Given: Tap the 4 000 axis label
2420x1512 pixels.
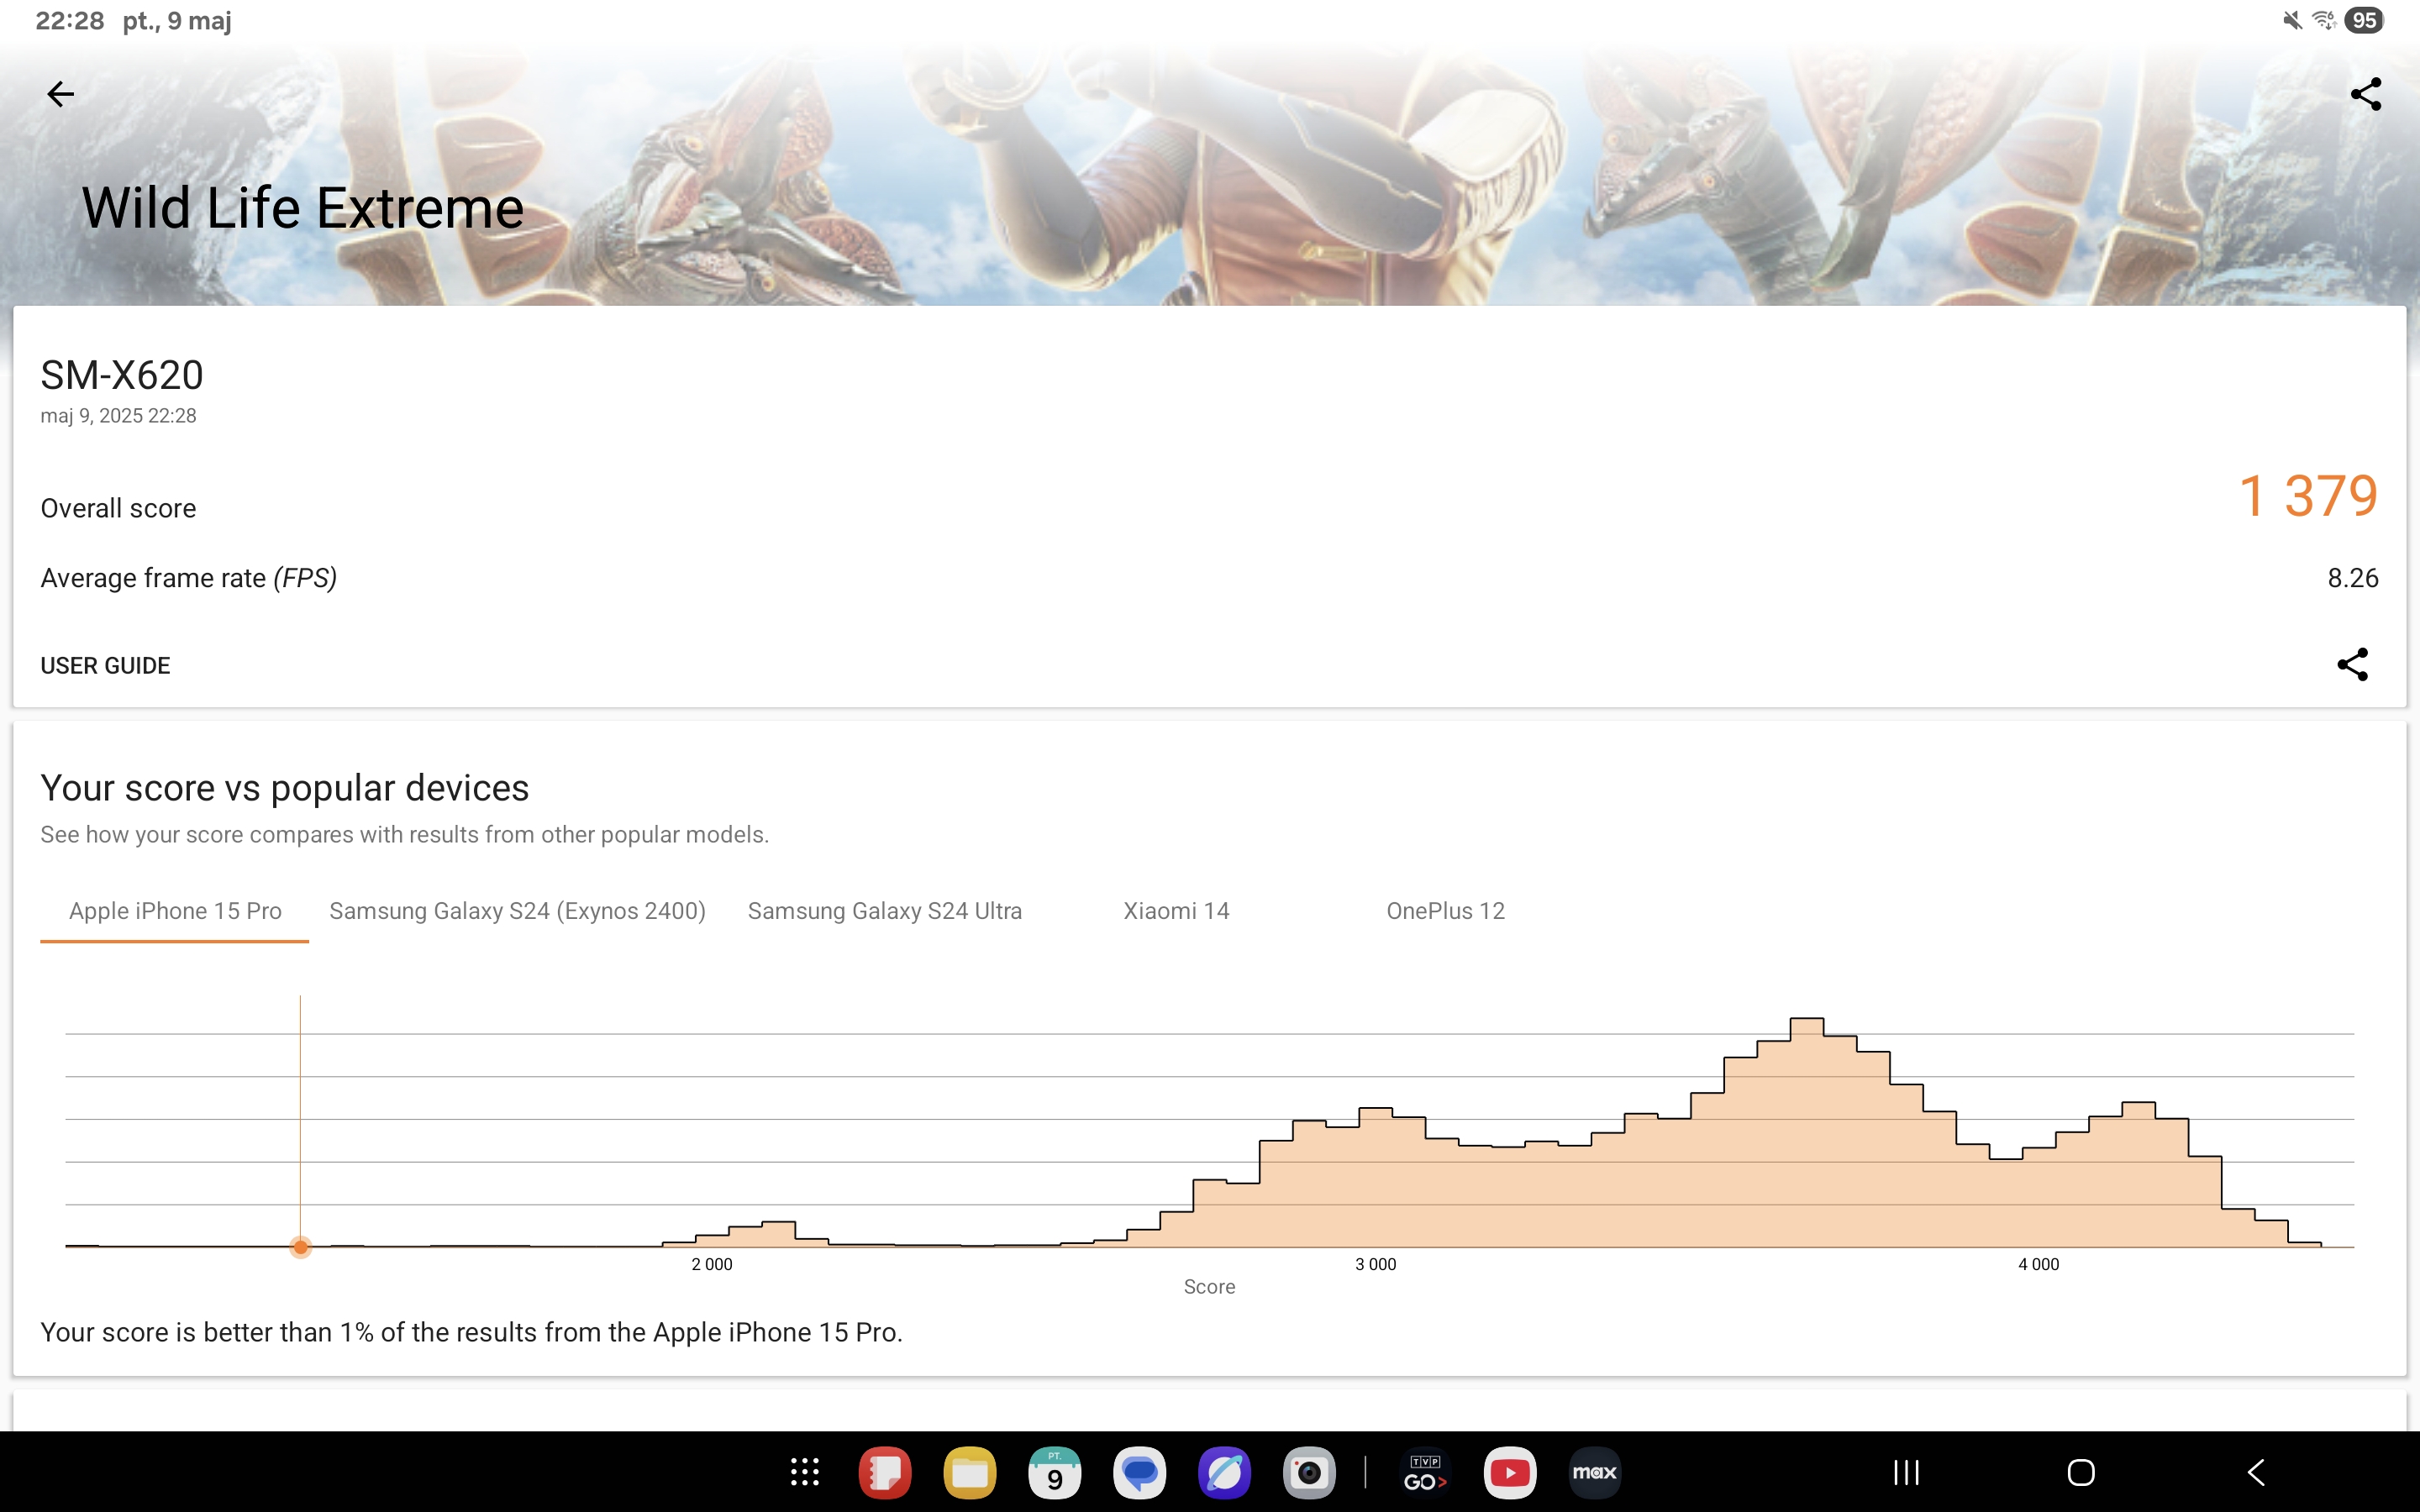Looking at the screenshot, I should (x=2038, y=1264).
